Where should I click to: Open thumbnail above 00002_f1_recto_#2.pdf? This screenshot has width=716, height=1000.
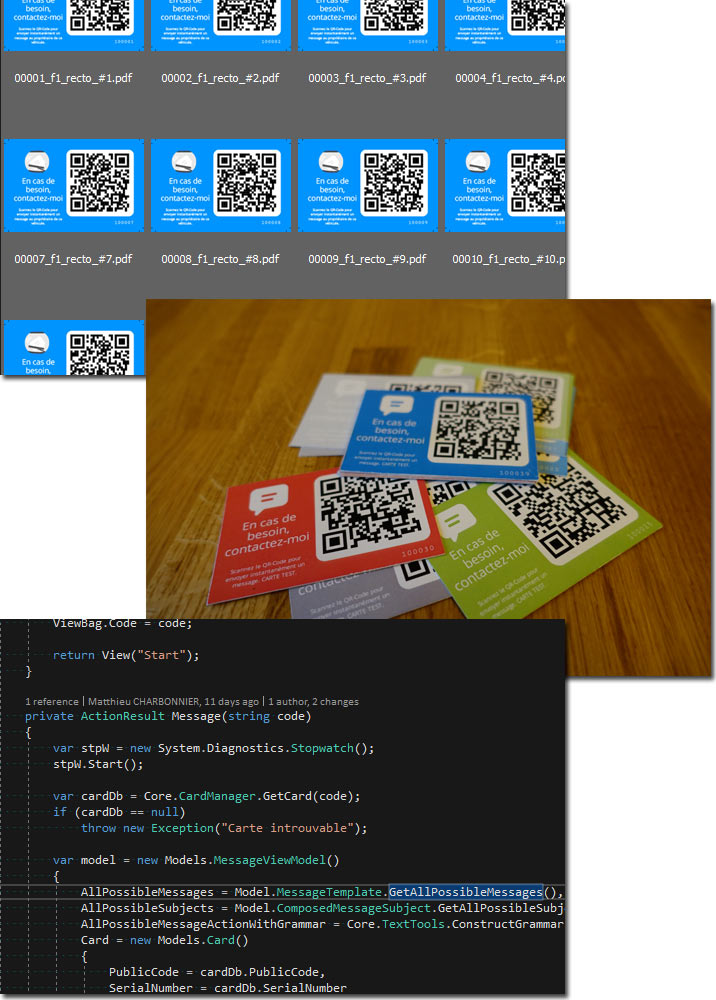pyautogui.click(x=221, y=25)
